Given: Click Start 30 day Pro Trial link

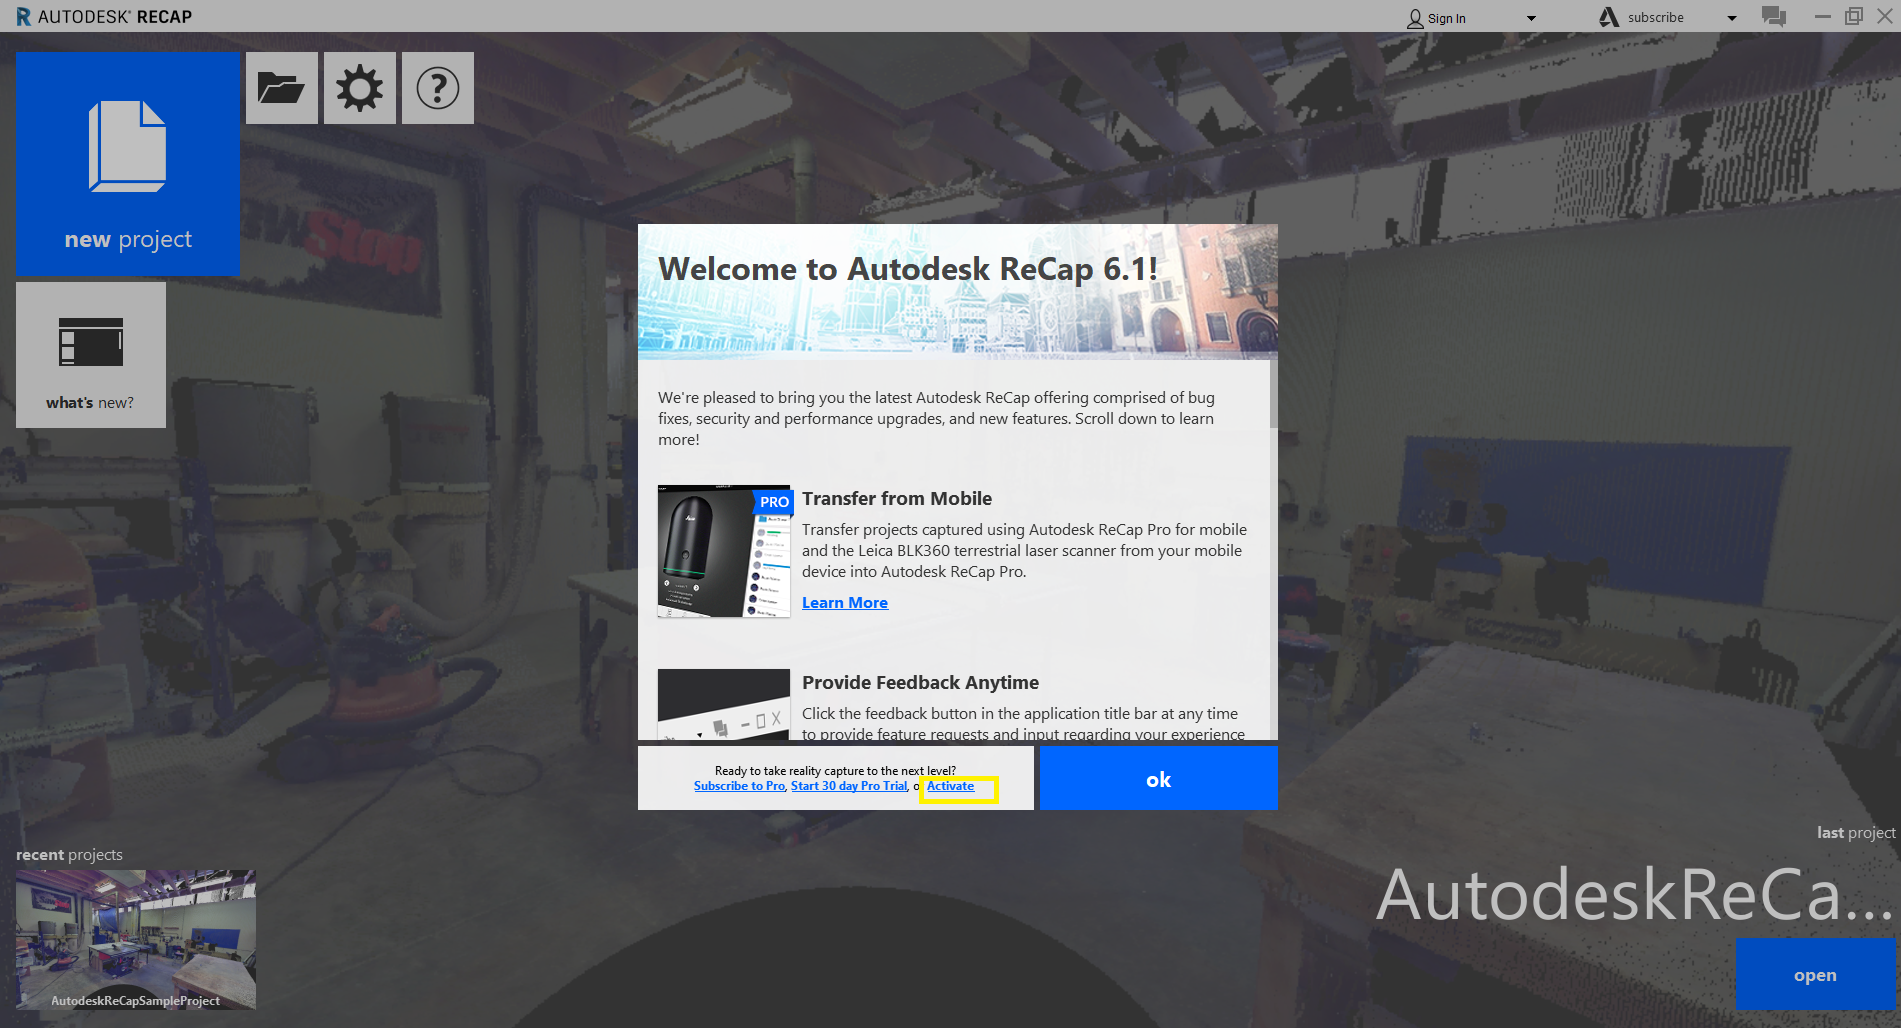Looking at the screenshot, I should click(x=849, y=786).
